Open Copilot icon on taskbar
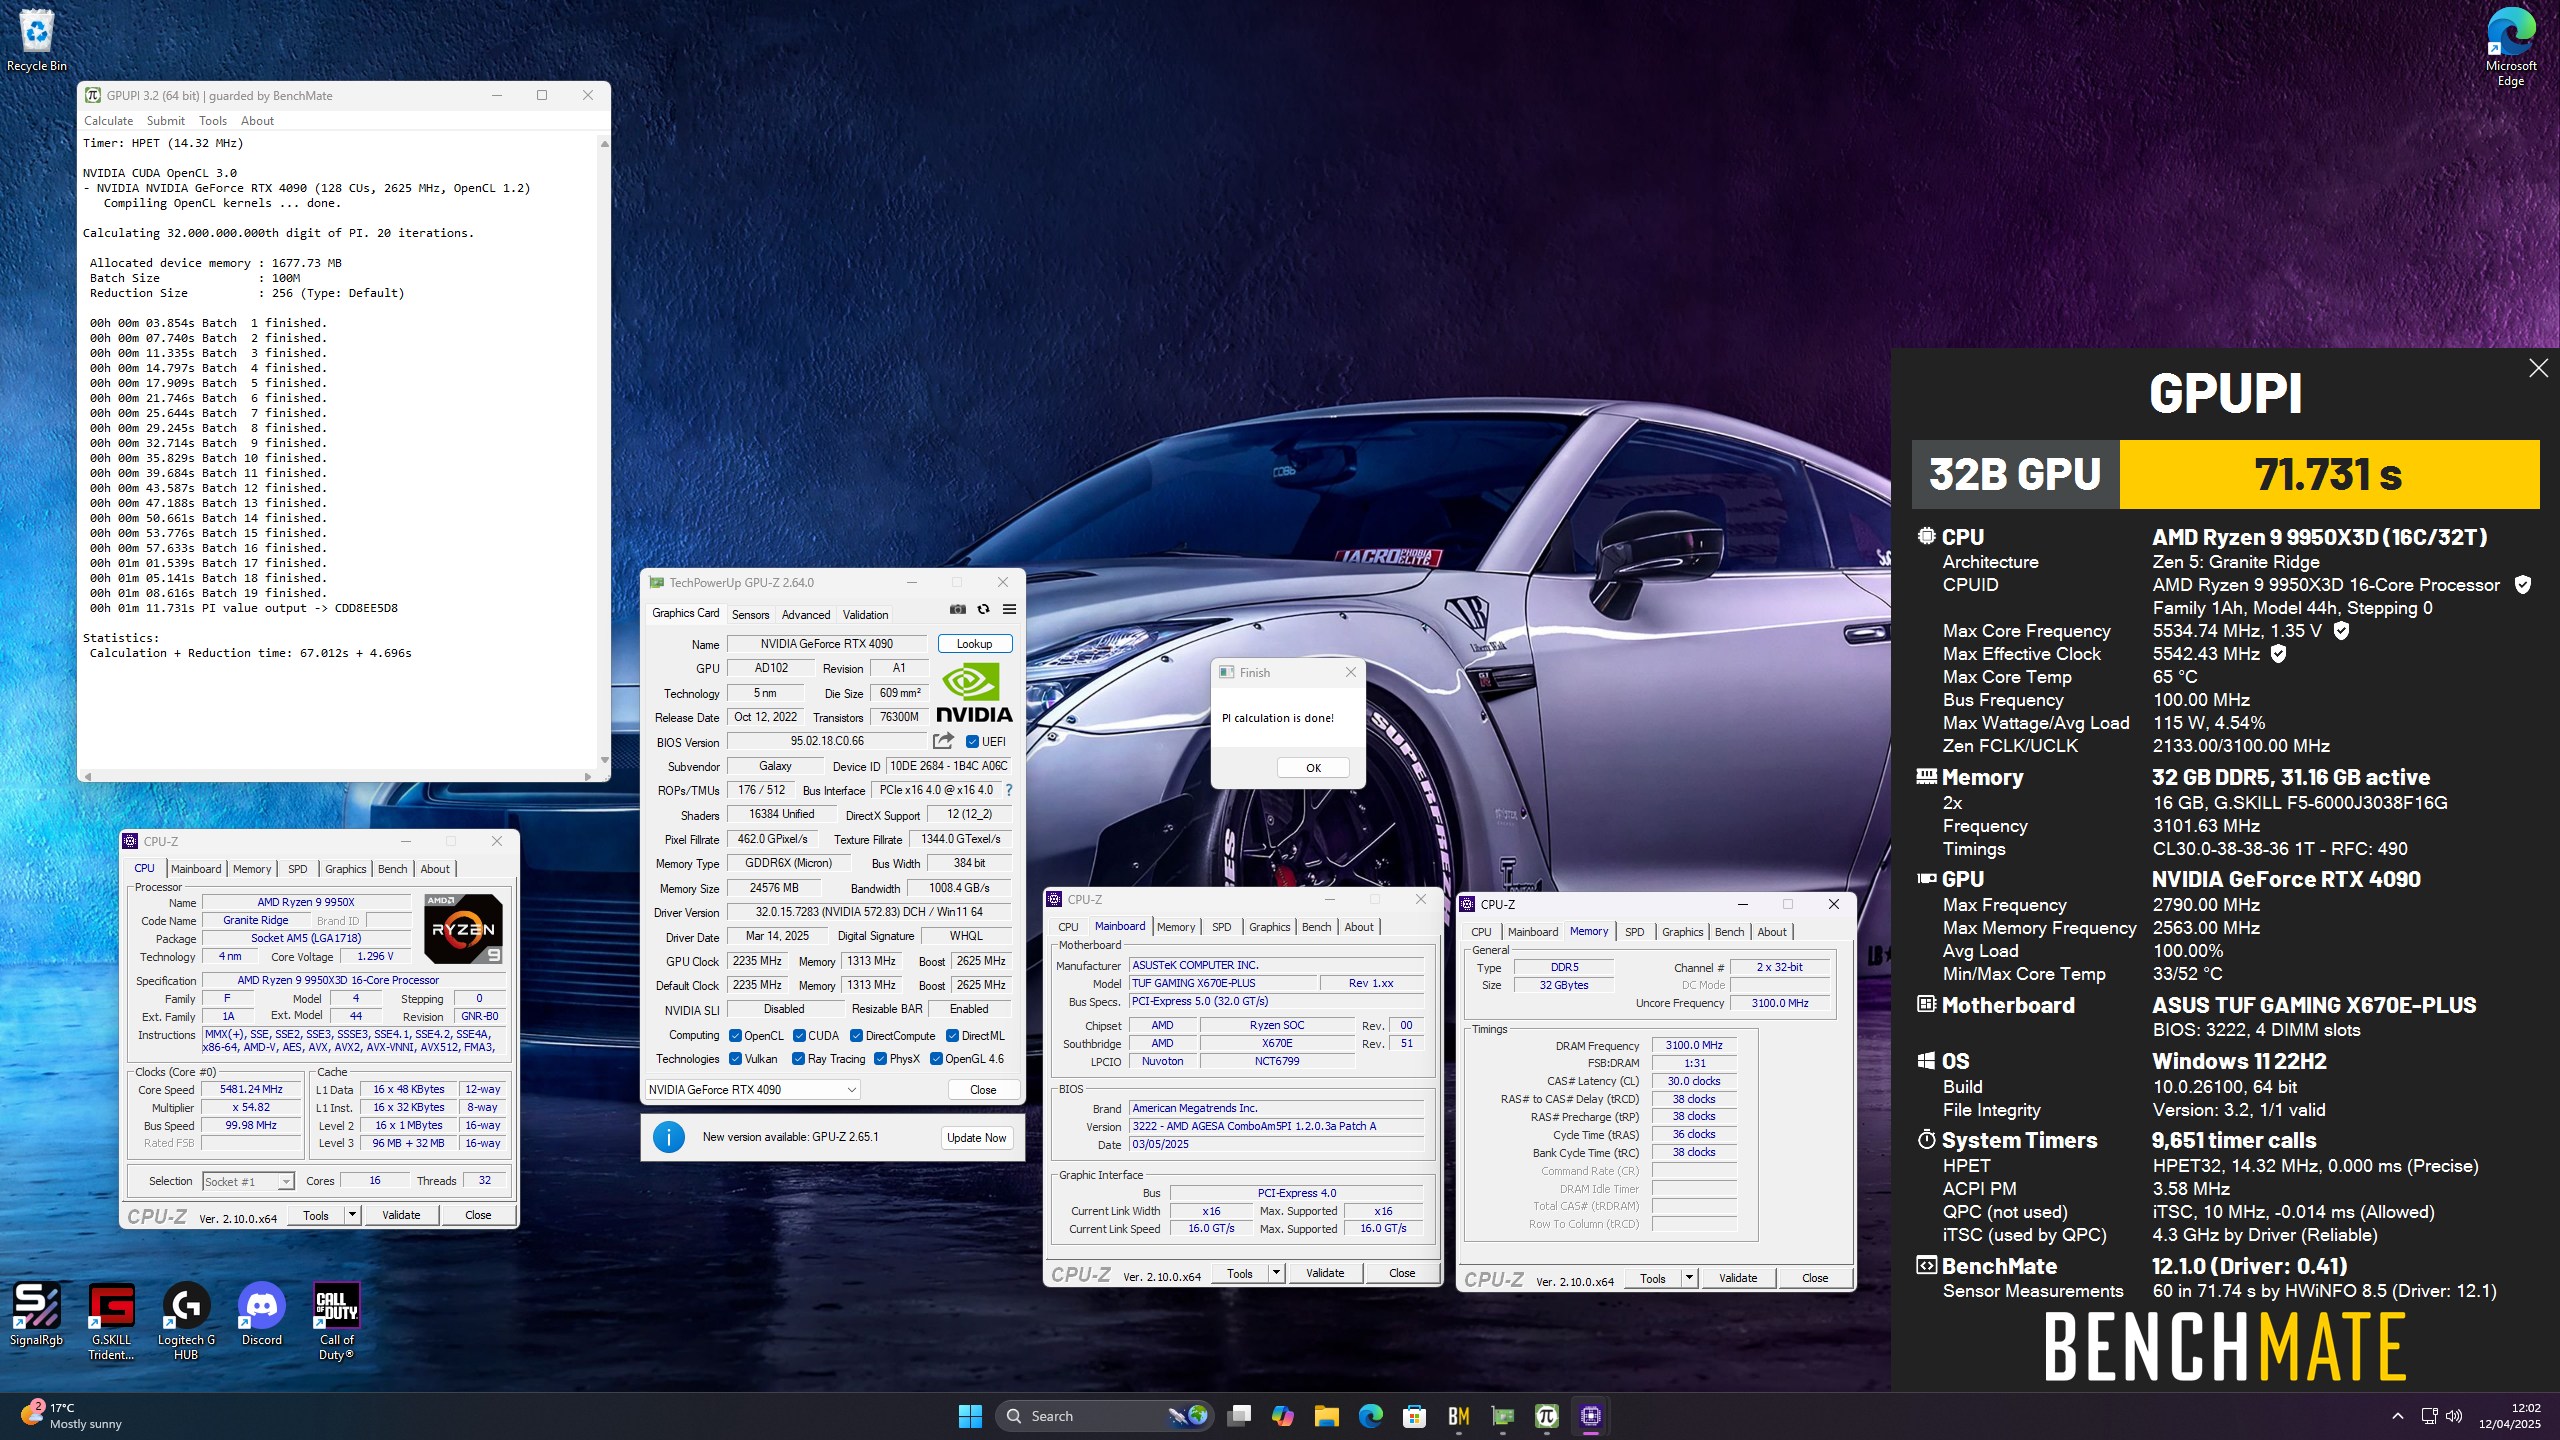 pos(1283,1416)
